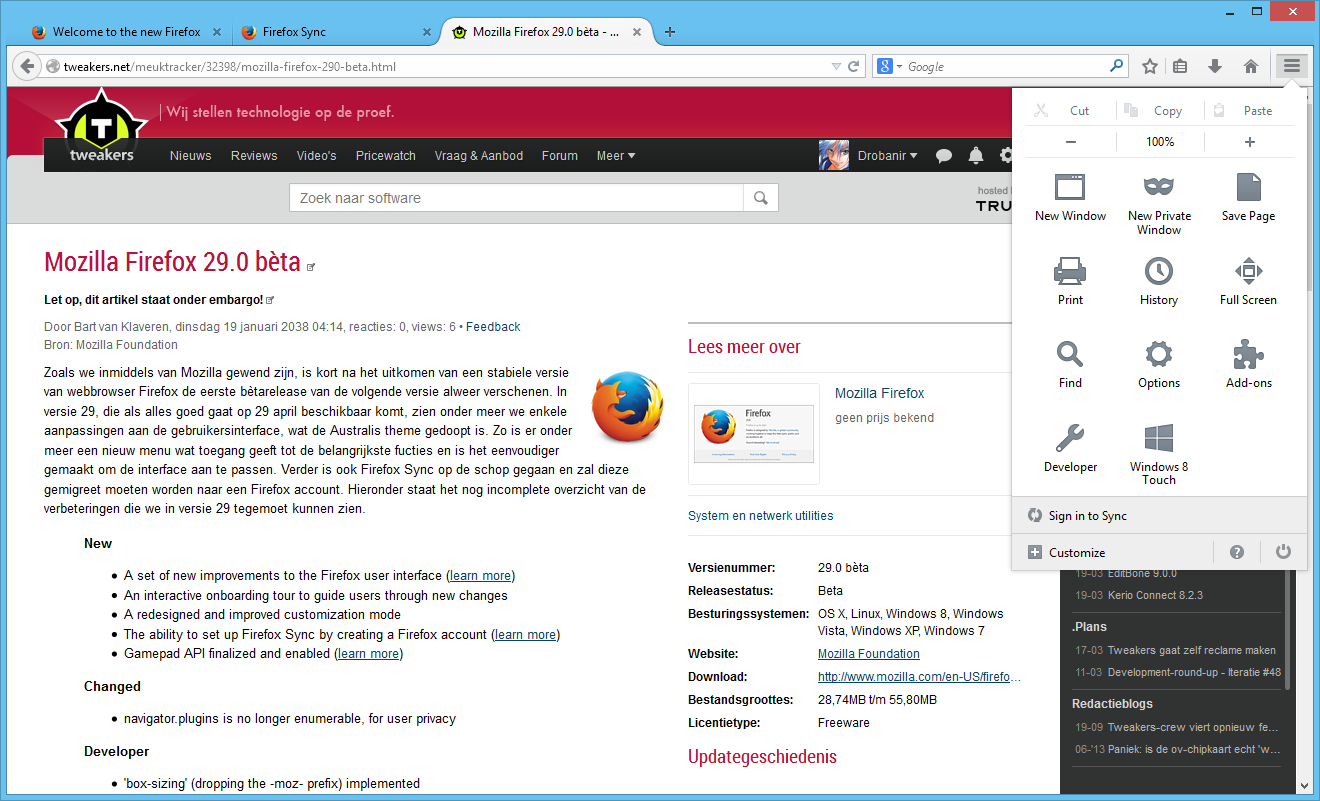Quit Firefox with the power icon
This screenshot has height=801, width=1320.
1283,552
